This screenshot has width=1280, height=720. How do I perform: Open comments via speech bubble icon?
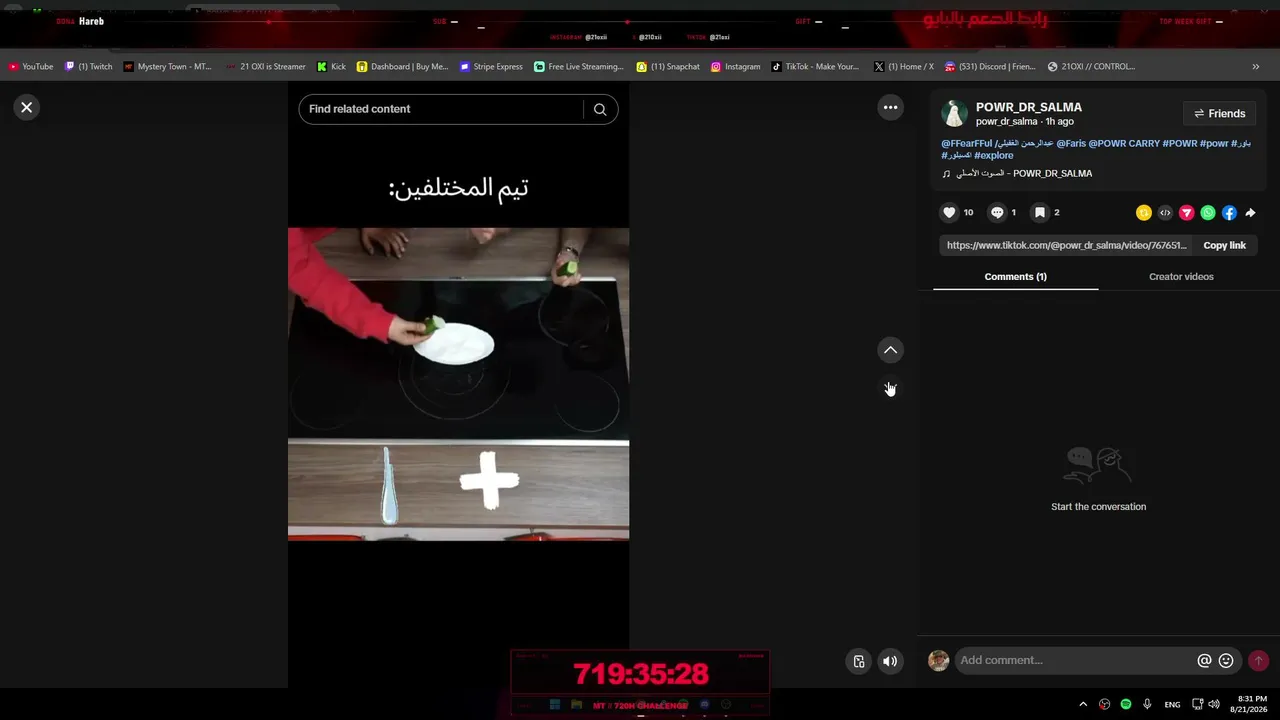(997, 212)
